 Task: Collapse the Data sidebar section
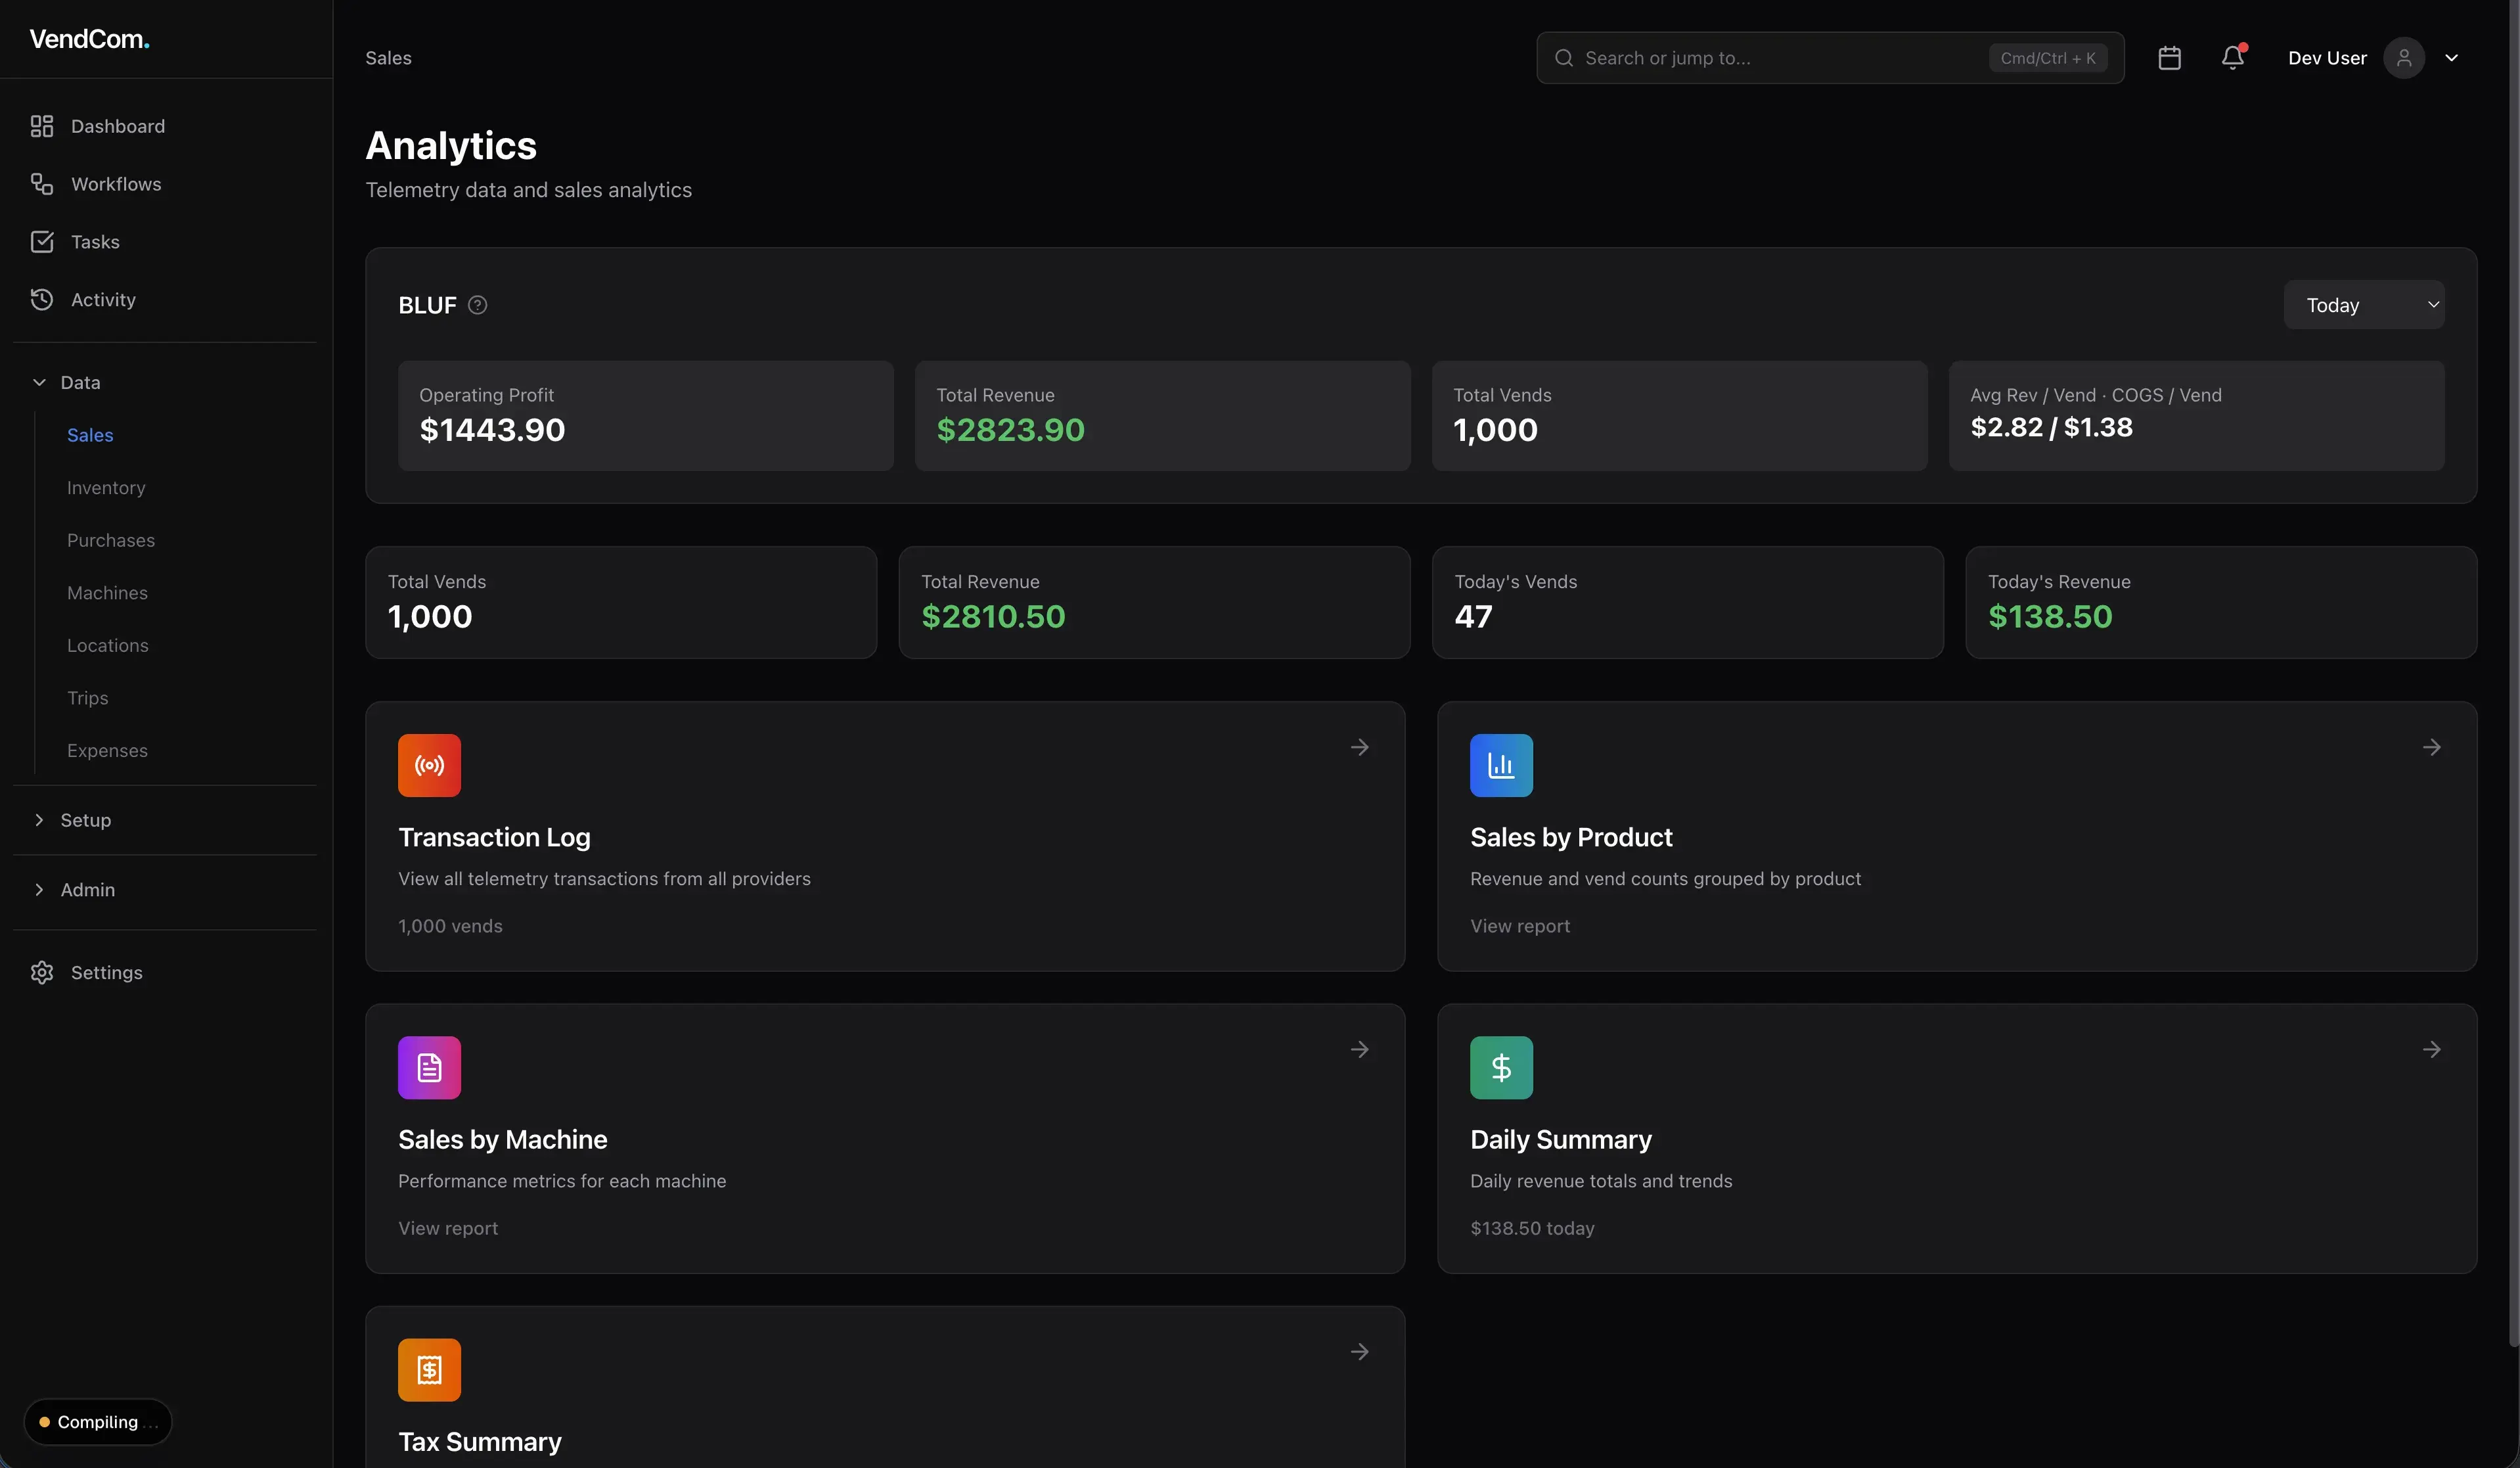[x=80, y=383]
